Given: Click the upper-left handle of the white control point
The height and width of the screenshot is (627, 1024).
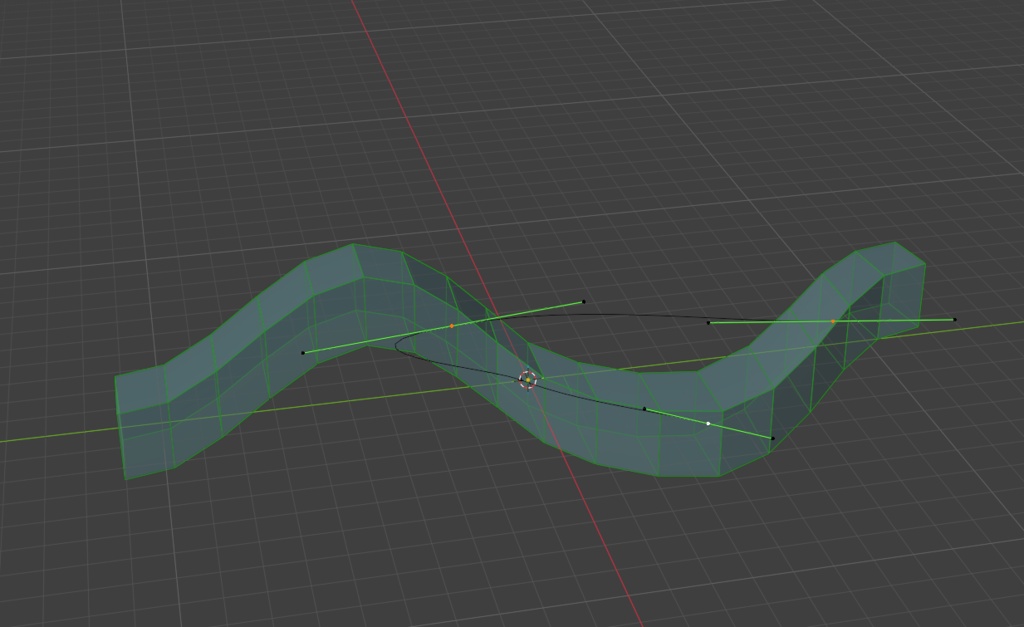Looking at the screenshot, I should click(x=645, y=409).
